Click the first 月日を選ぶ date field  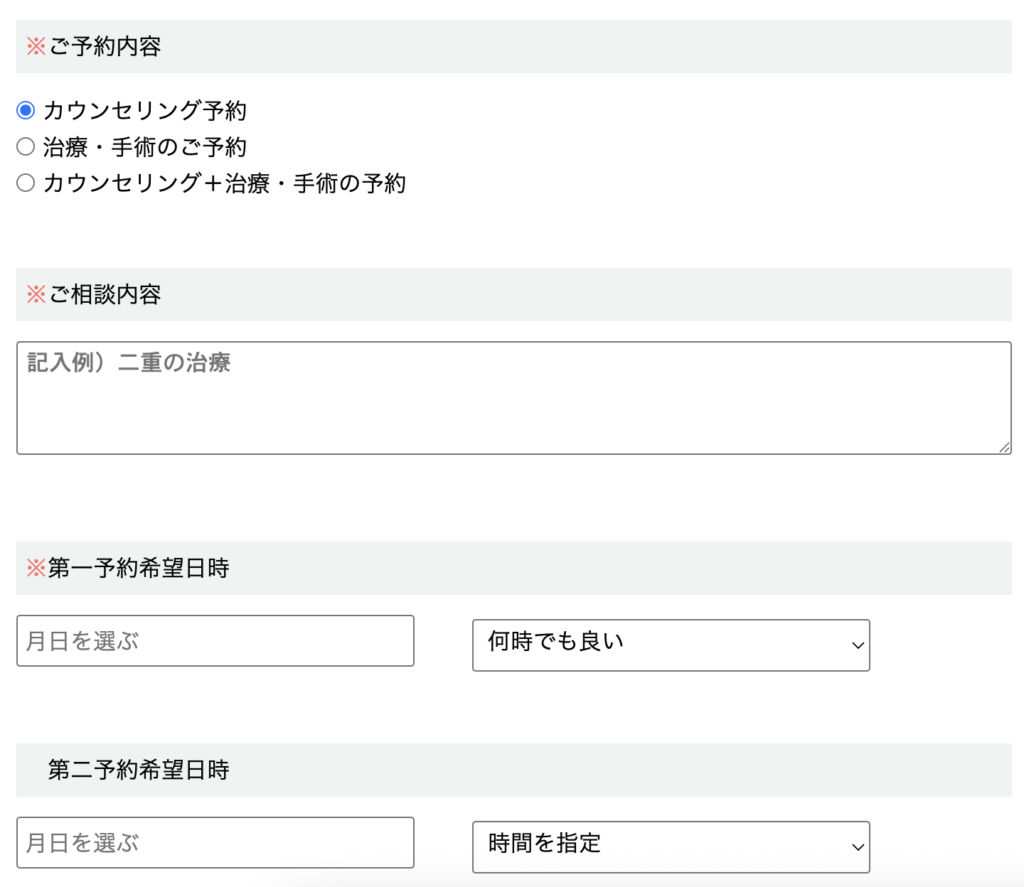215,640
